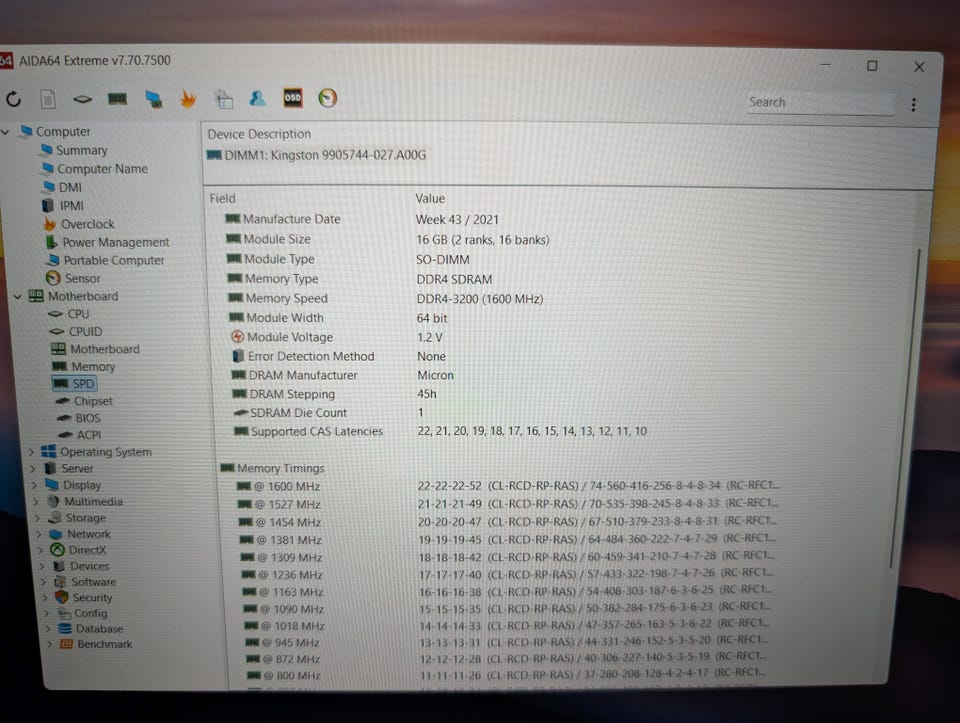The height and width of the screenshot is (723, 960).
Task: Select the @ 1163 MHz timing row
Action: tap(507, 591)
